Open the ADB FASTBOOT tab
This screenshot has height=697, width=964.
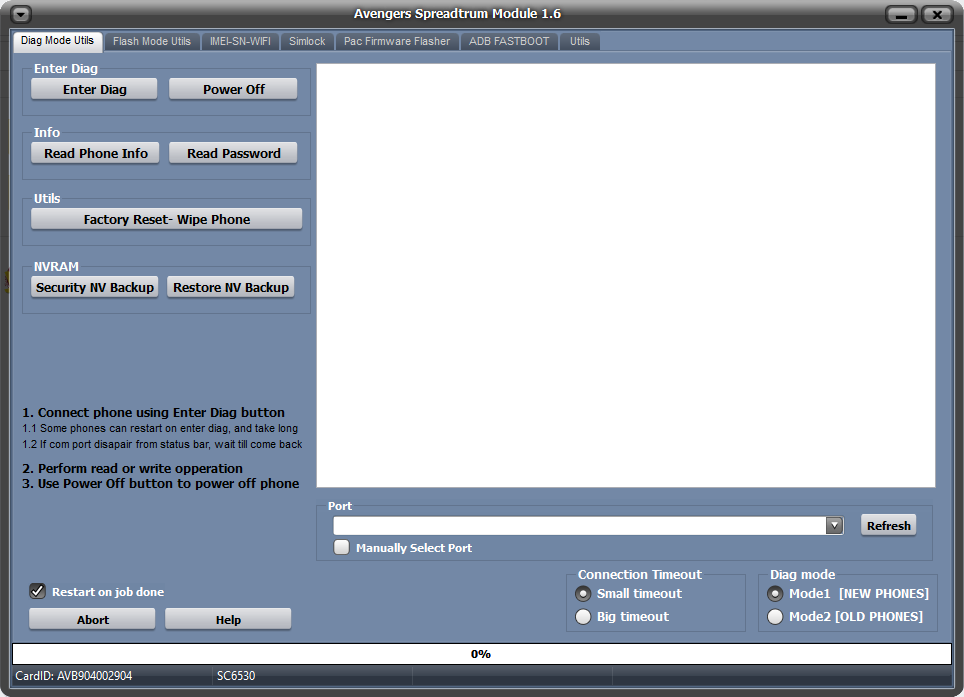(509, 41)
